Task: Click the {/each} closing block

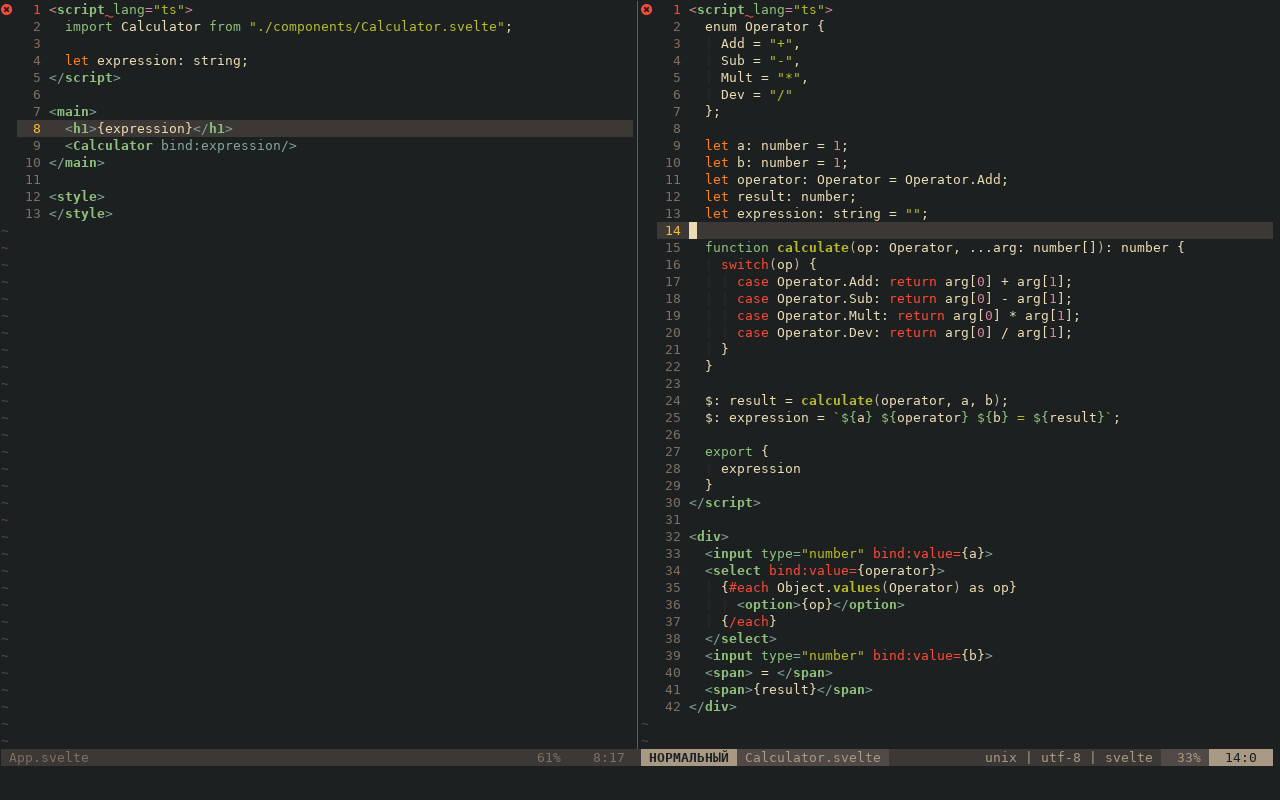Action: (749, 621)
